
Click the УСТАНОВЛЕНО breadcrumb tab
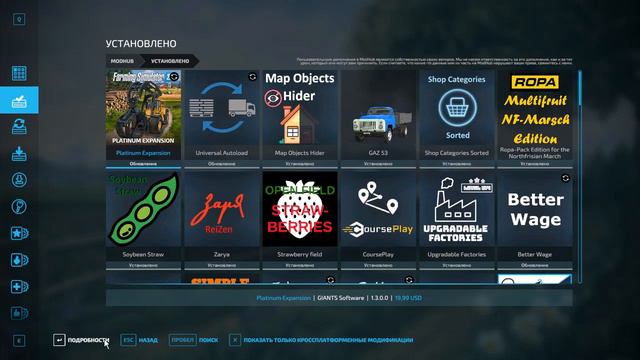coord(170,61)
